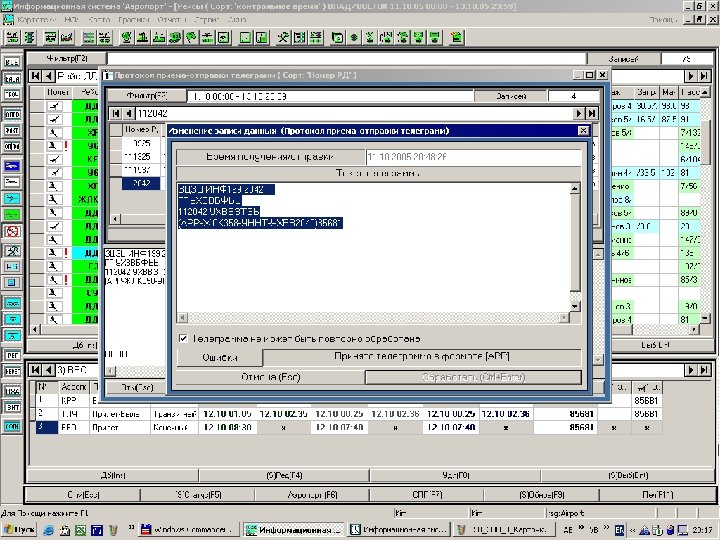The width and height of the screenshot is (720, 540).
Task: Click the telegram text scrollbar up arrow
Action: (x=574, y=189)
